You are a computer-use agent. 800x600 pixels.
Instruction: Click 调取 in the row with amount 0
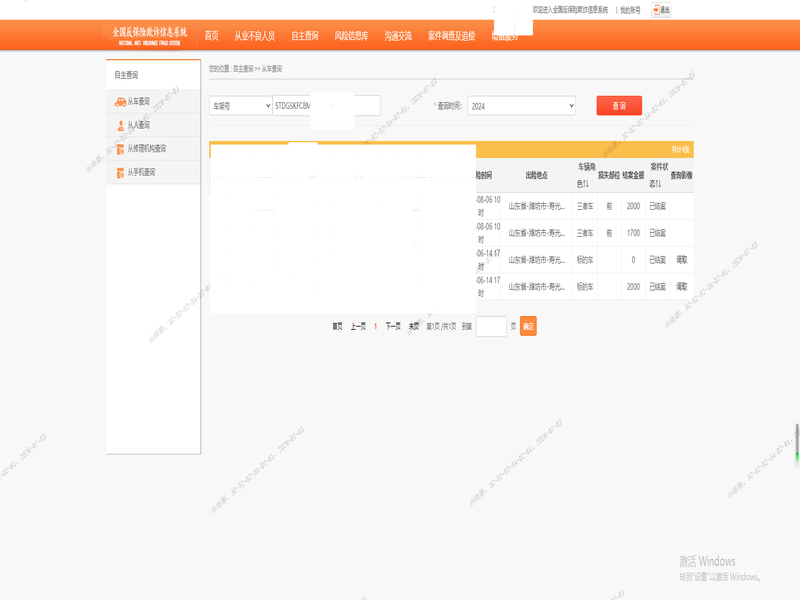point(682,260)
